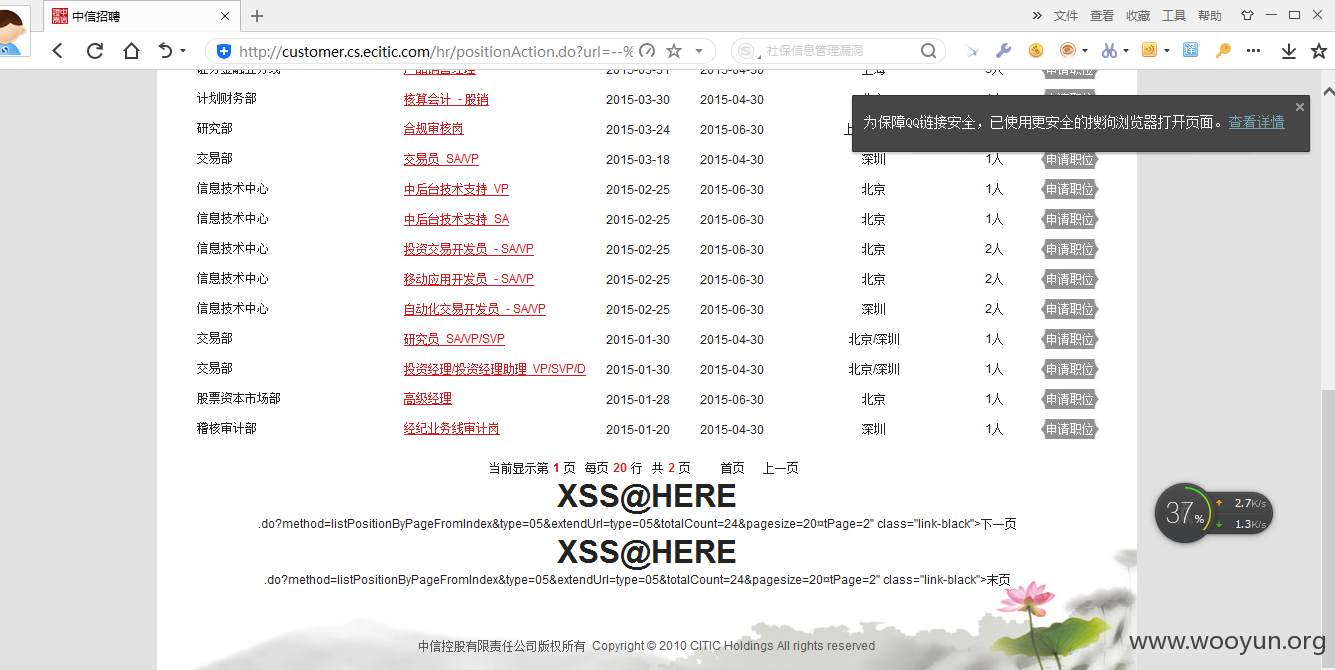The image size is (1335, 670).
Task: Click the blue security shield in the address bar
Action: pos(224,51)
